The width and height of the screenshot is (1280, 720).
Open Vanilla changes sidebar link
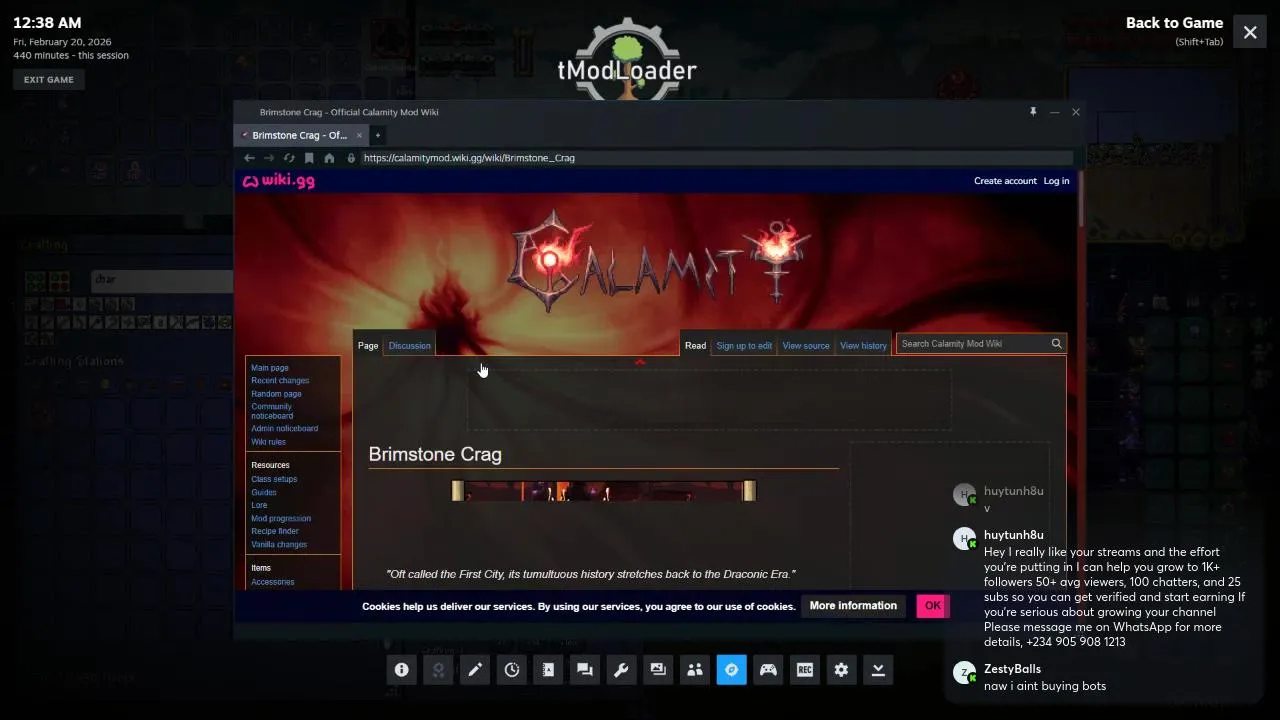[x=279, y=545]
